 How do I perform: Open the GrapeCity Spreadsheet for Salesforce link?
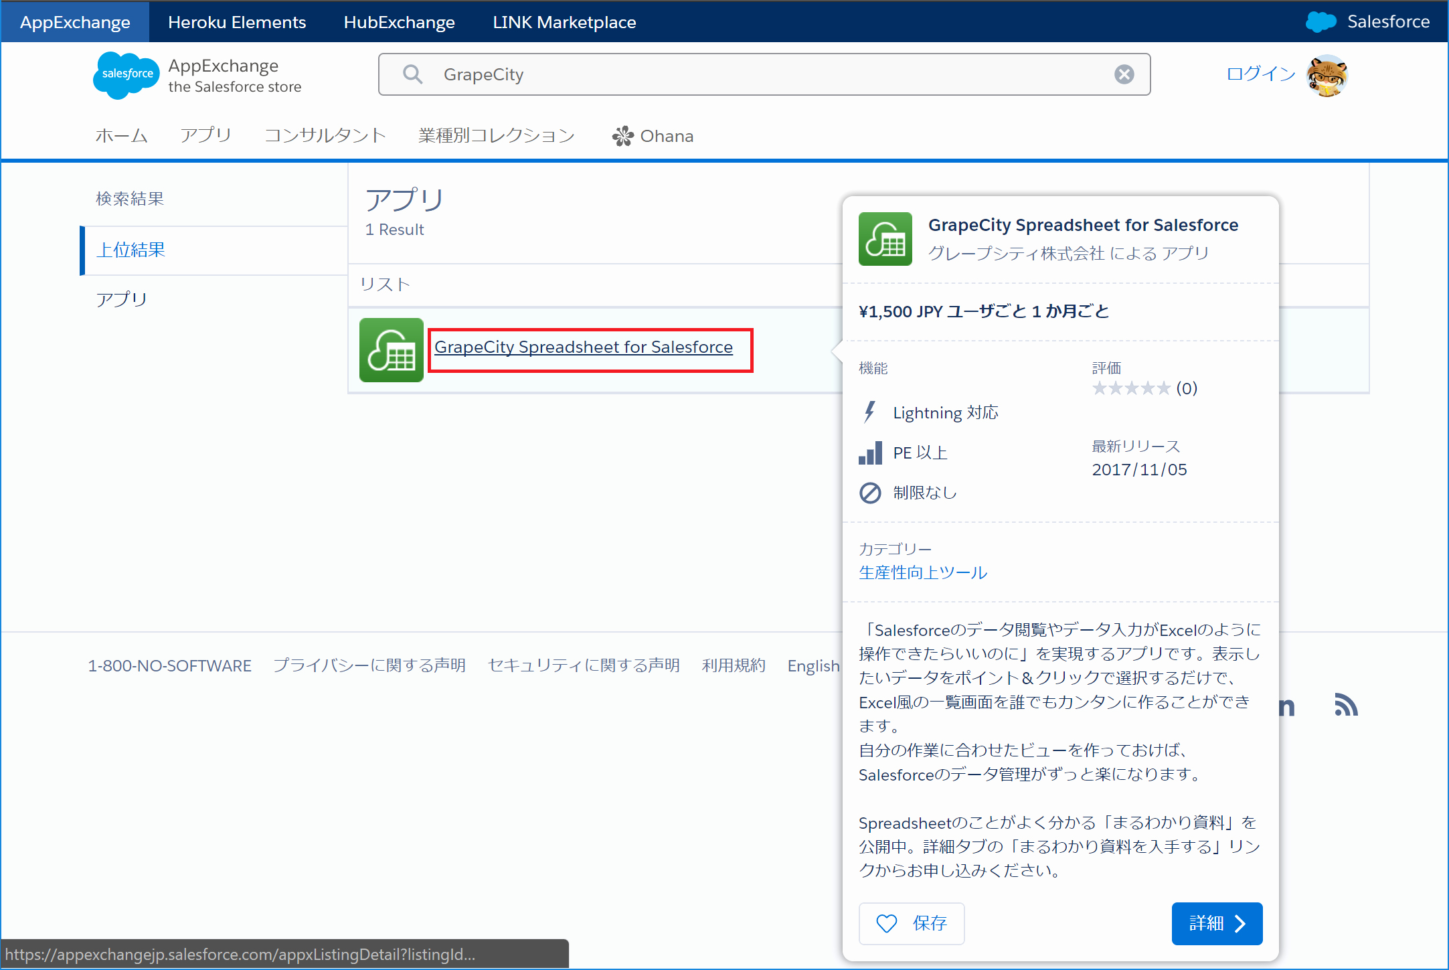pyautogui.click(x=583, y=347)
